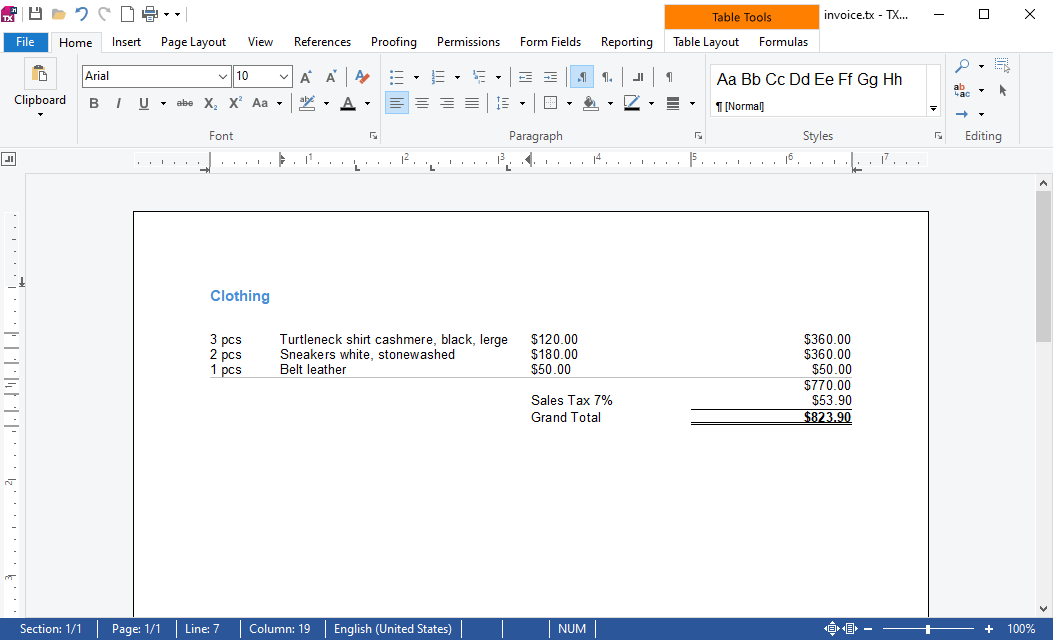Click the Print icon in quick access toolbar
The width and height of the screenshot is (1053, 640).
pyautogui.click(x=150, y=13)
